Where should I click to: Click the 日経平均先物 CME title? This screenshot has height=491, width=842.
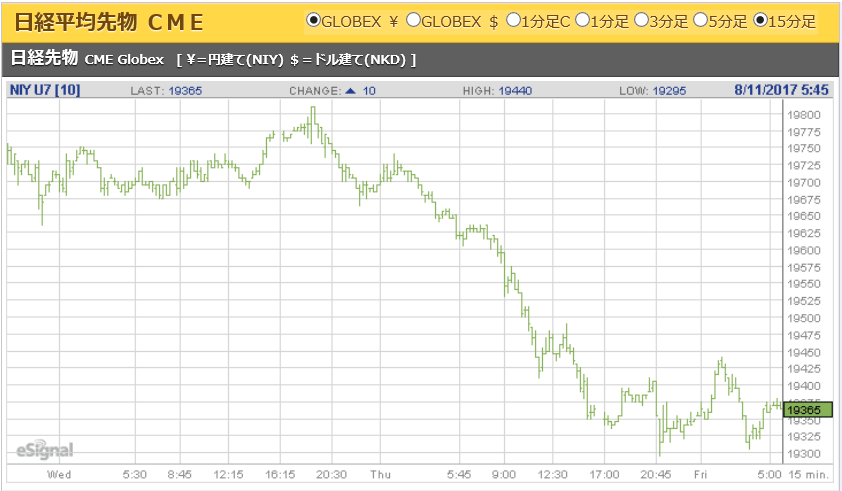click(109, 22)
